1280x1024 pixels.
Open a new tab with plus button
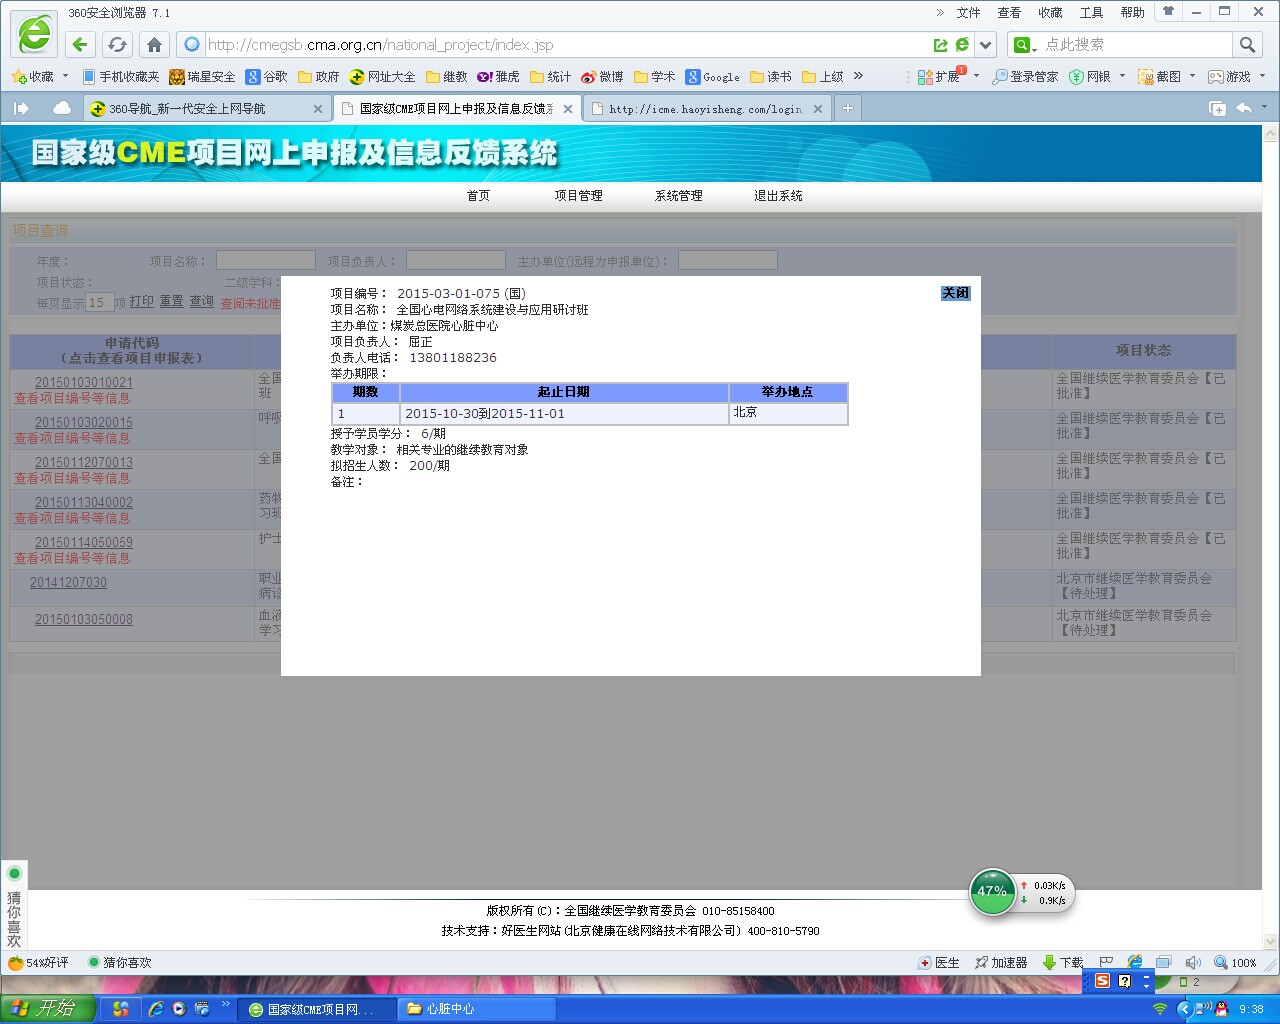pos(847,108)
